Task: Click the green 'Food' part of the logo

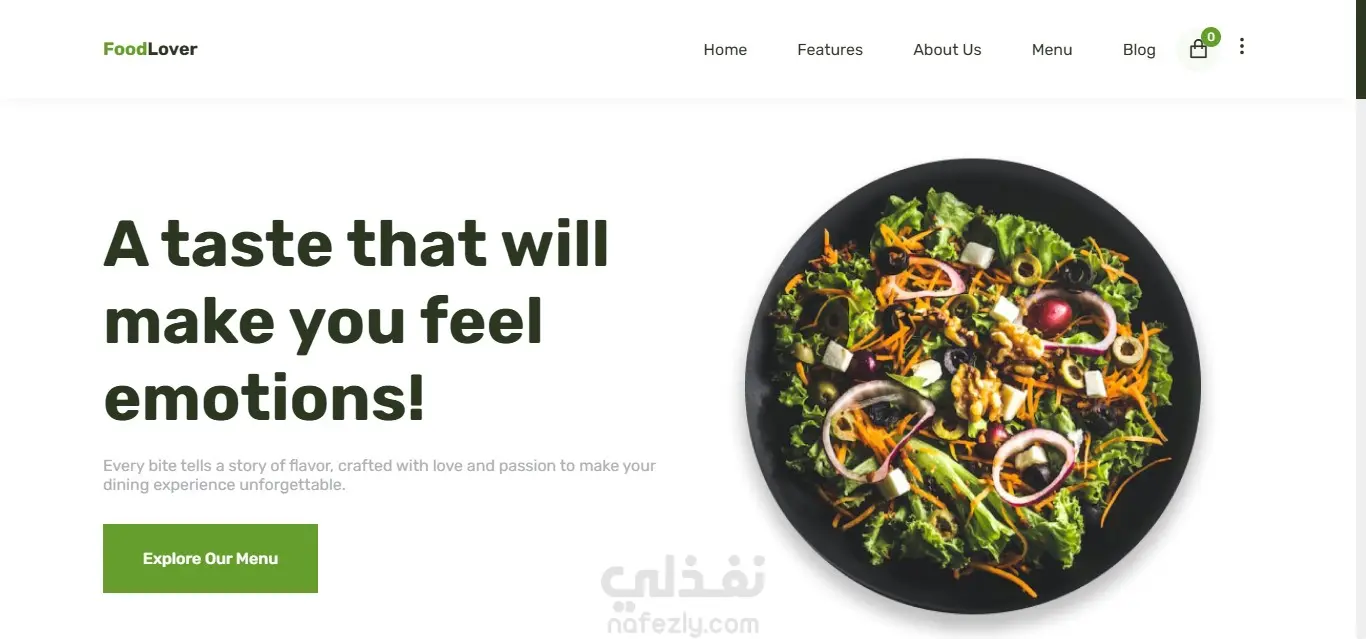Action: 125,49
